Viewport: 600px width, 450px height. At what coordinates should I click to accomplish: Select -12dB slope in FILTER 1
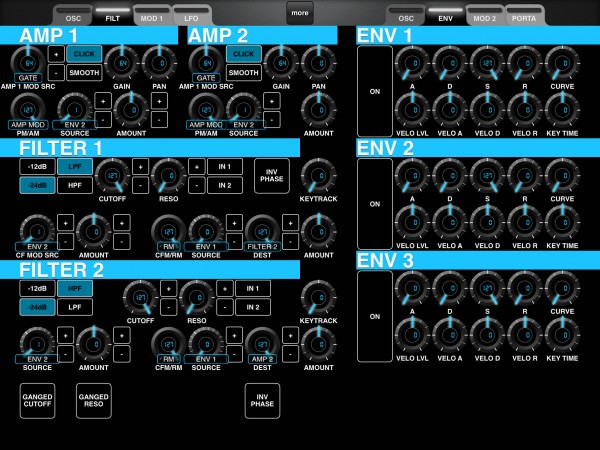click(38, 167)
